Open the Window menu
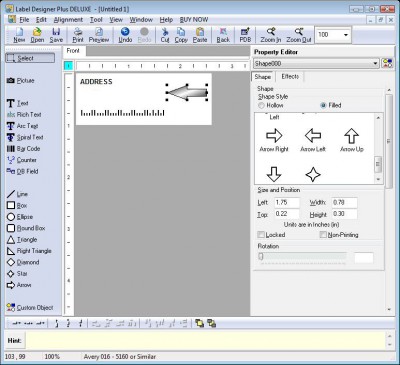This screenshot has height=365, width=400. tap(141, 20)
